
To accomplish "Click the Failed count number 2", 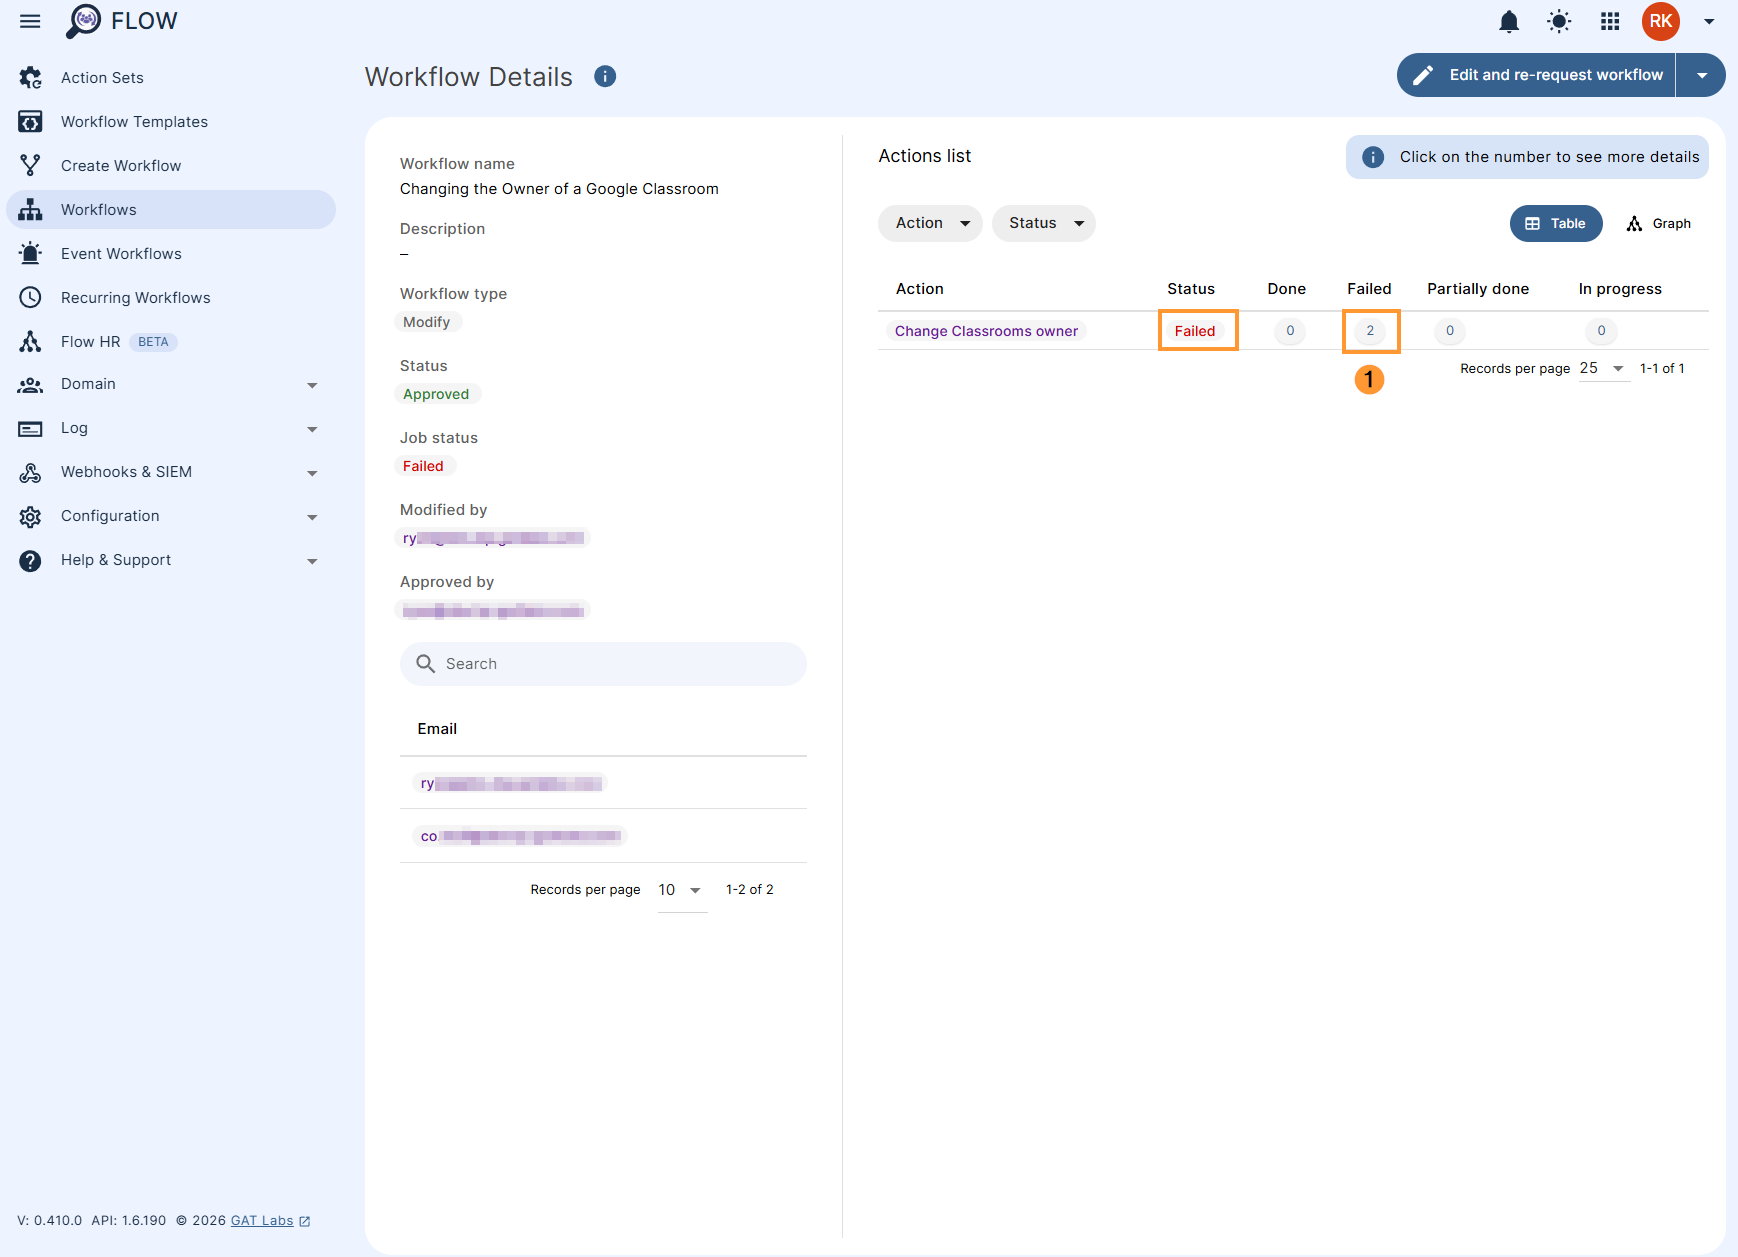I will (1370, 331).
